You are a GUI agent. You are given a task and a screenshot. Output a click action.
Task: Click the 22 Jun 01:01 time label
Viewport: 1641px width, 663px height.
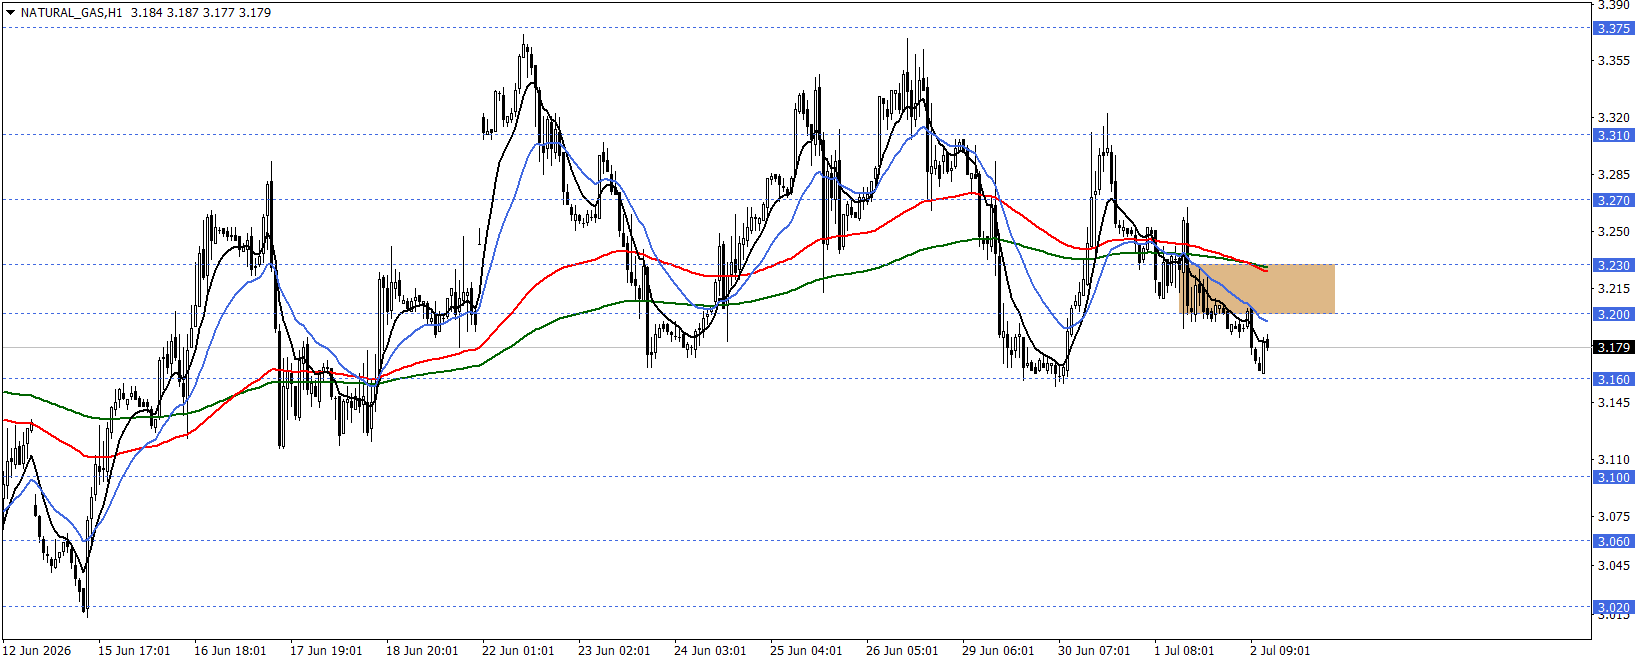pos(518,650)
